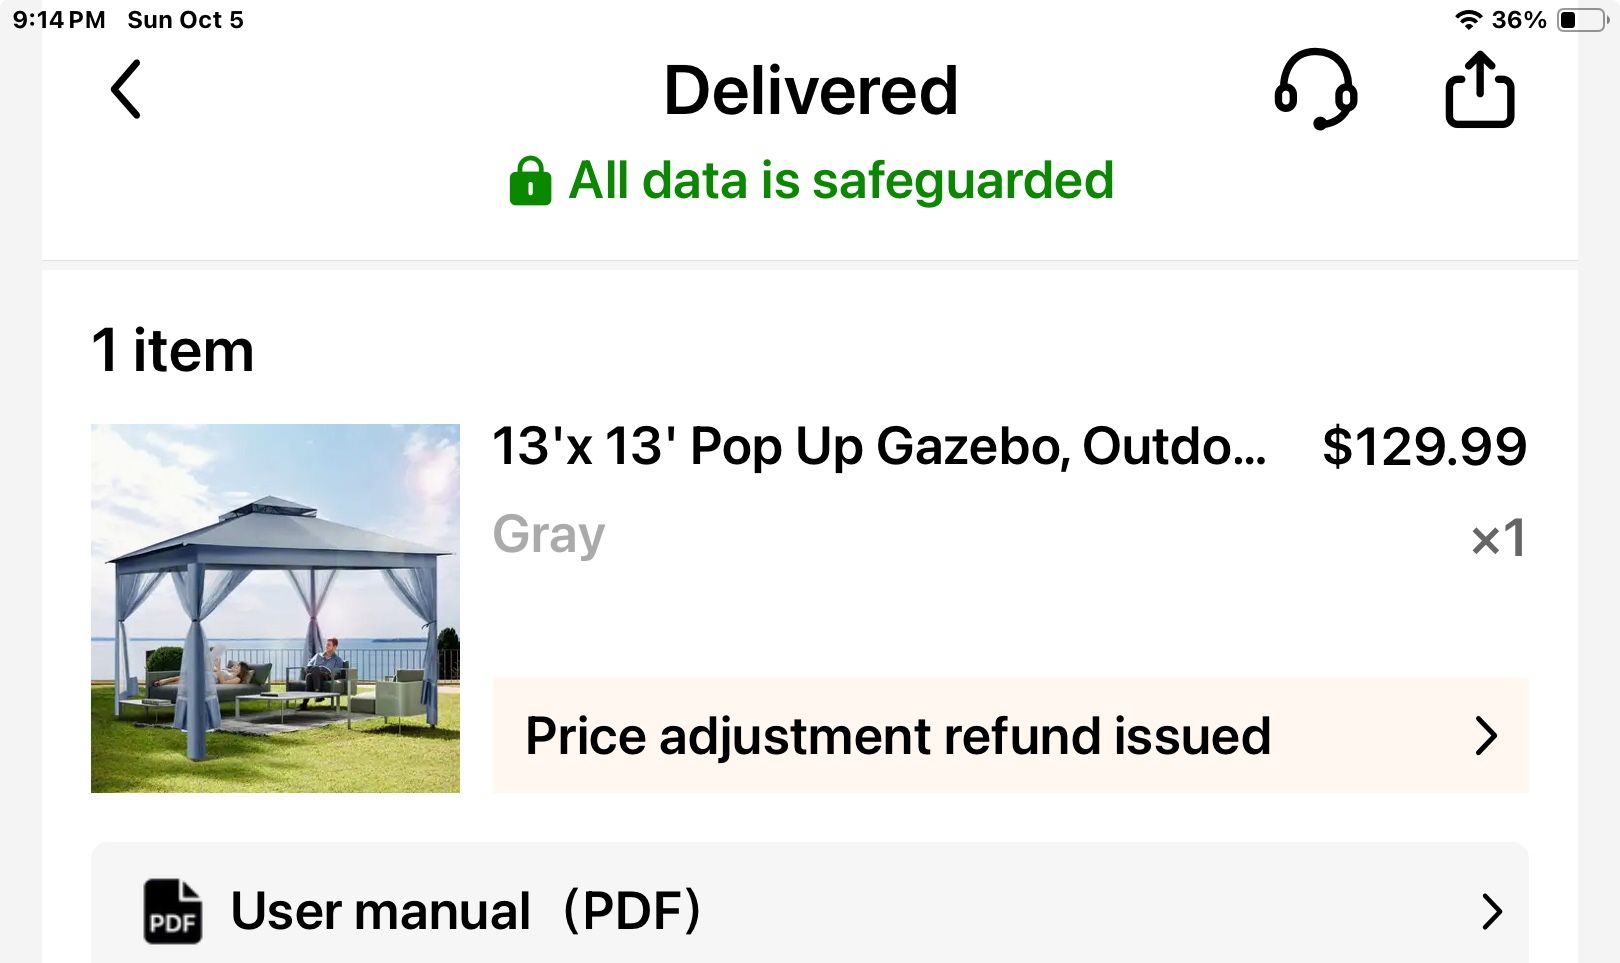Click the PDF file icon

pyautogui.click(x=172, y=911)
